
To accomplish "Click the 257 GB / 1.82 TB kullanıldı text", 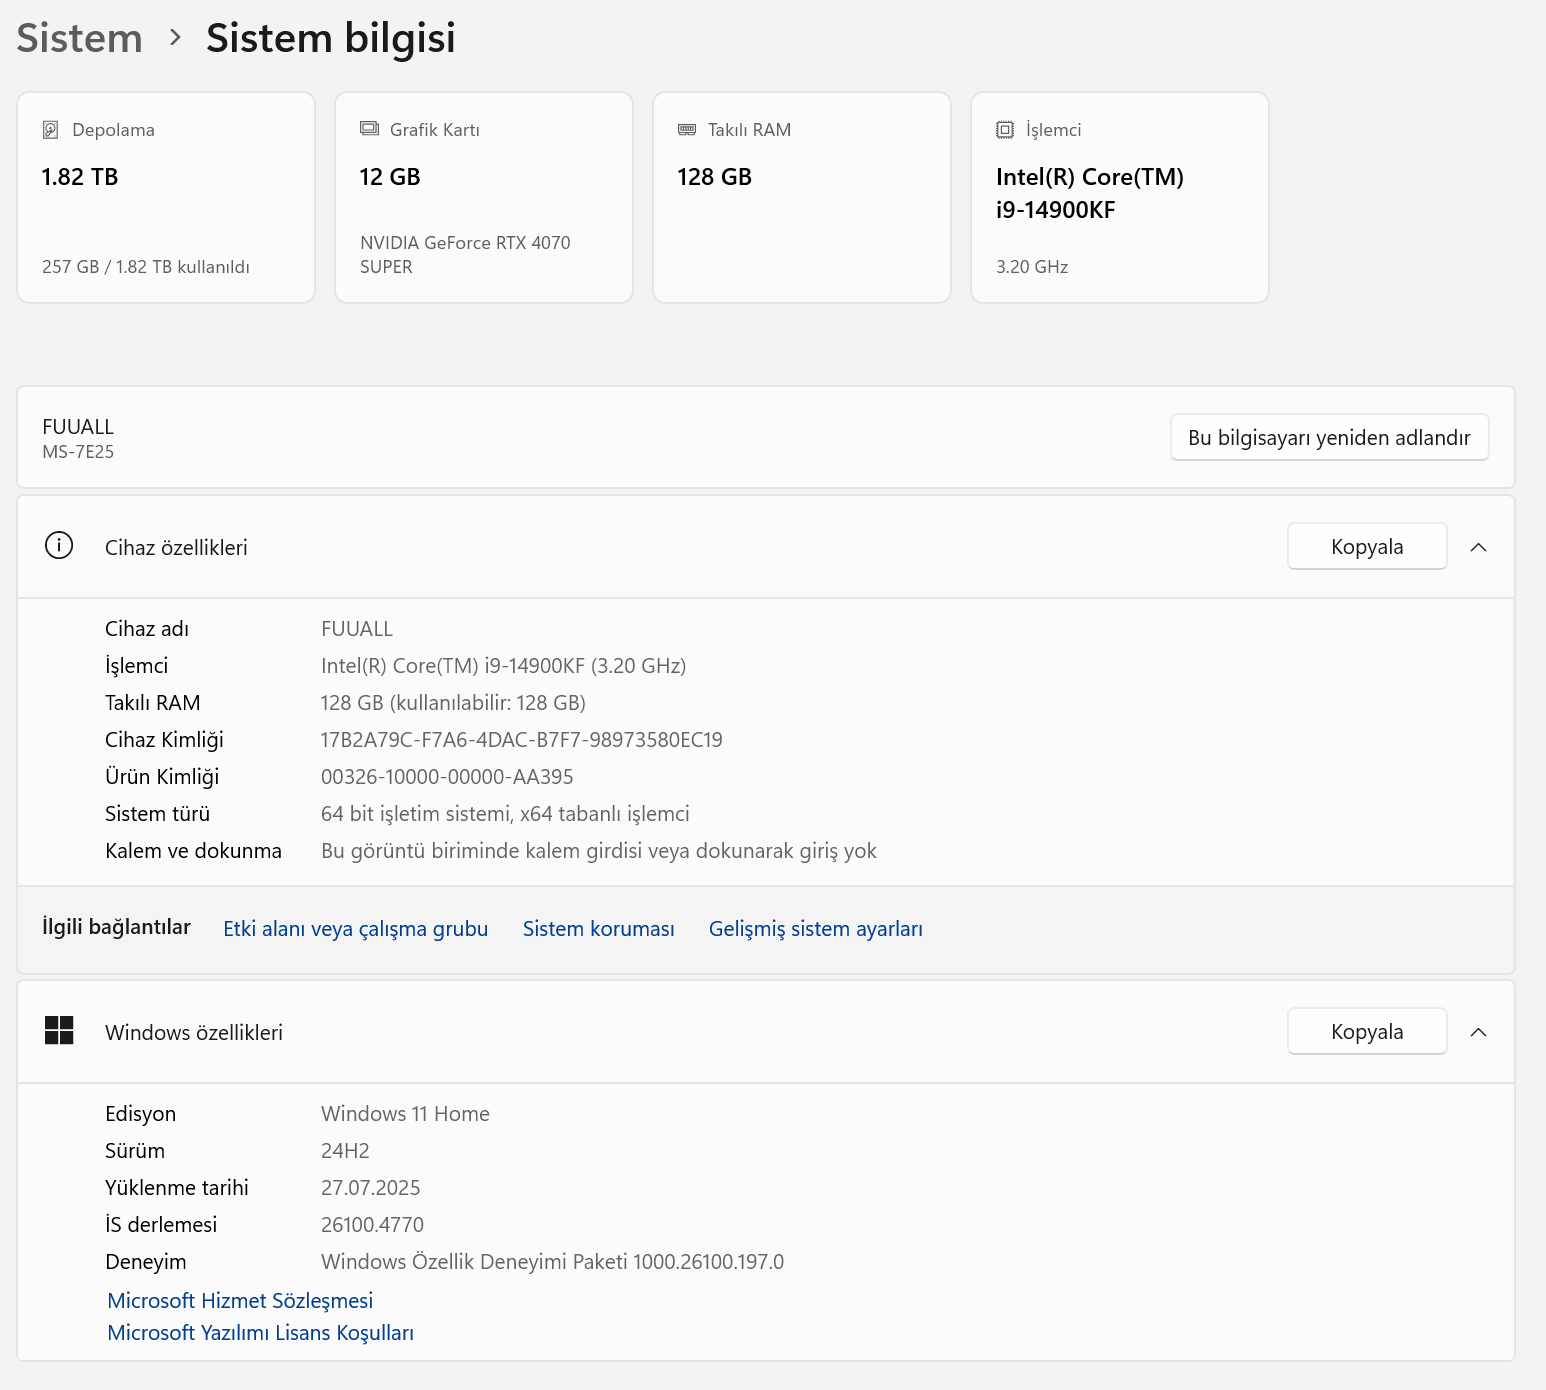I will pos(146,267).
